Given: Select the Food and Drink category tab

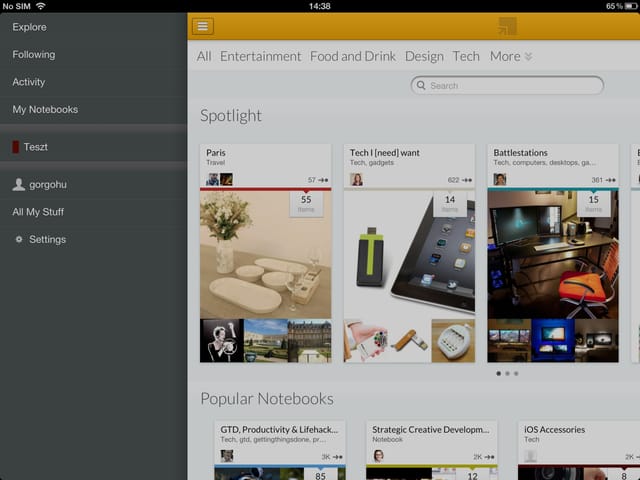Looking at the screenshot, I should click(x=353, y=56).
